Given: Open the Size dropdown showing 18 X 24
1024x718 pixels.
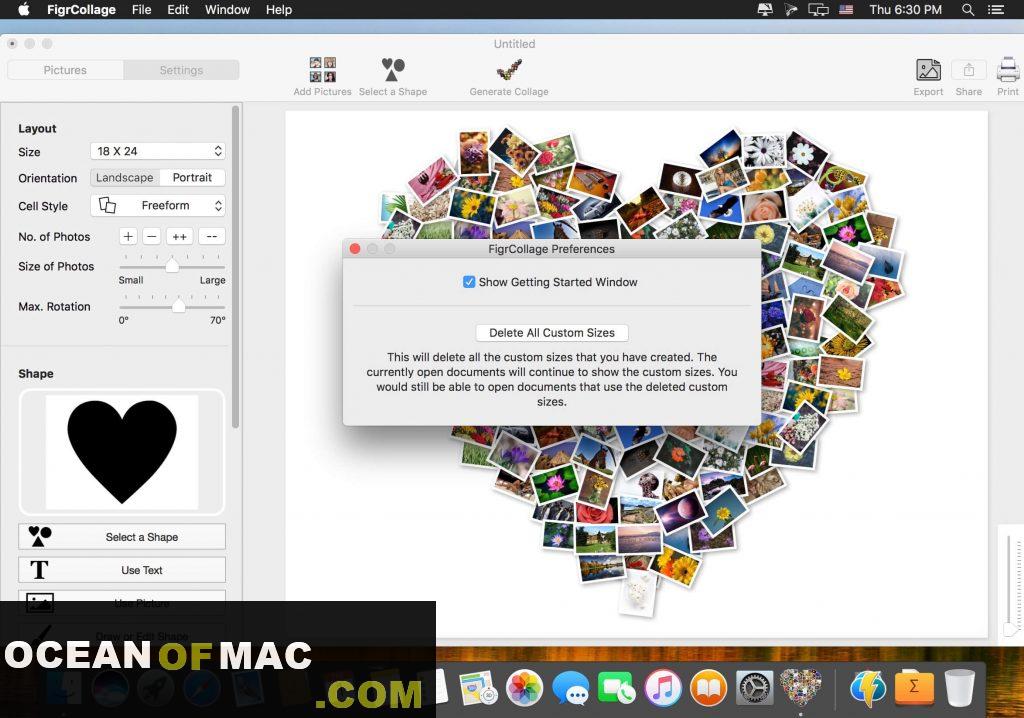Looking at the screenshot, I should tap(157, 152).
